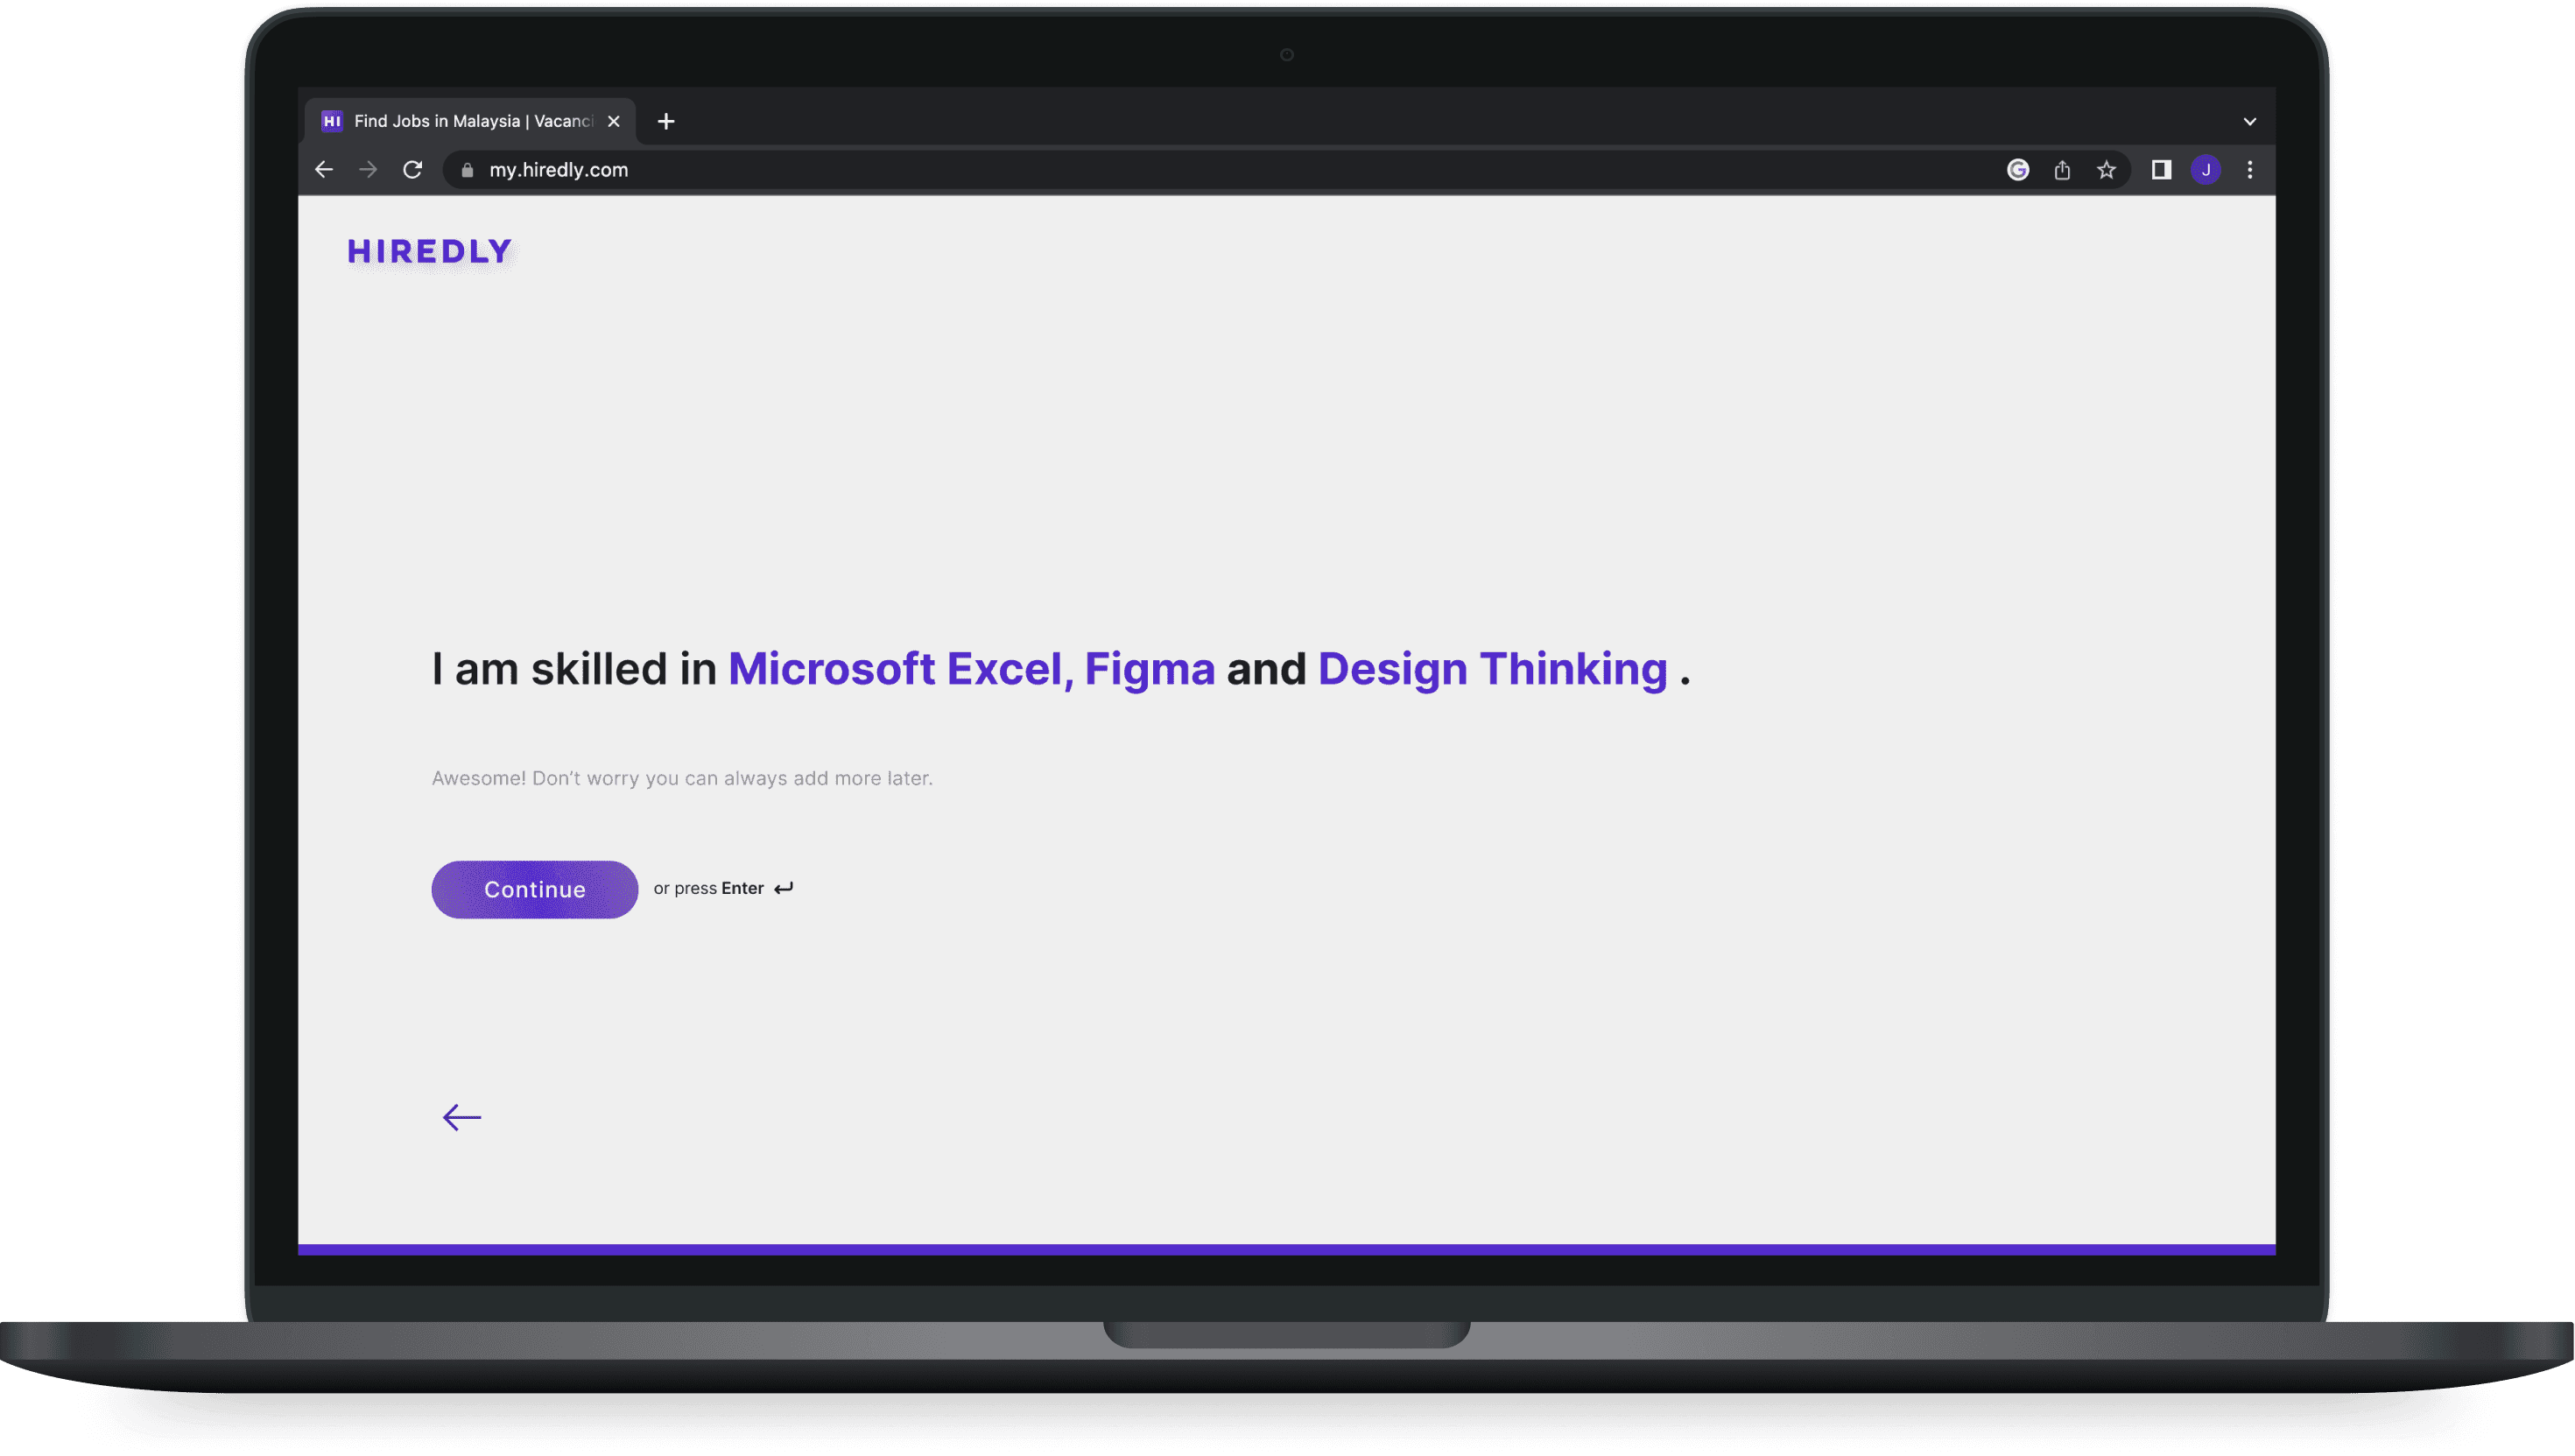The width and height of the screenshot is (2575, 1456).
Task: Click the share page icon
Action: [2062, 170]
